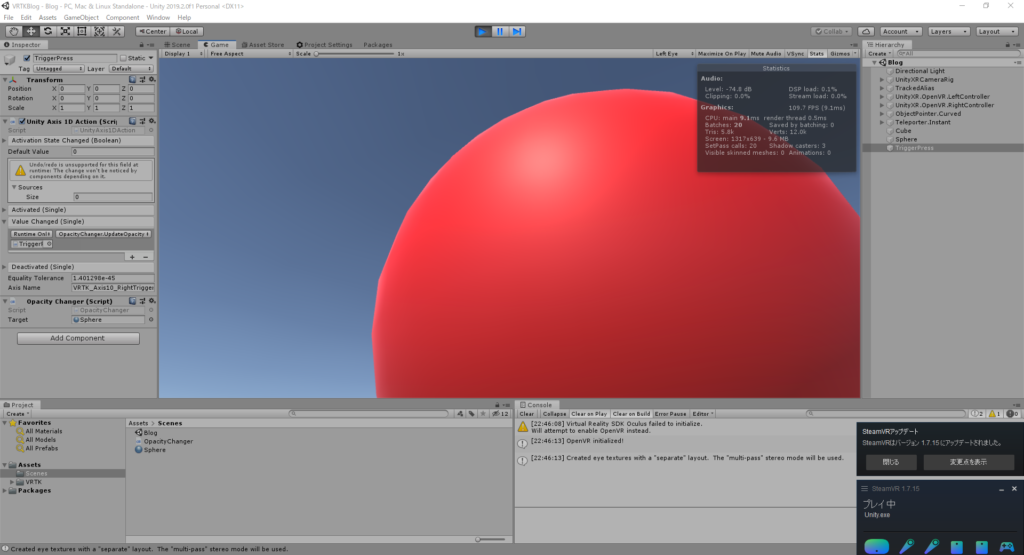The height and width of the screenshot is (555, 1024).
Task: Click the Local handle rotation button
Action: pos(187,31)
